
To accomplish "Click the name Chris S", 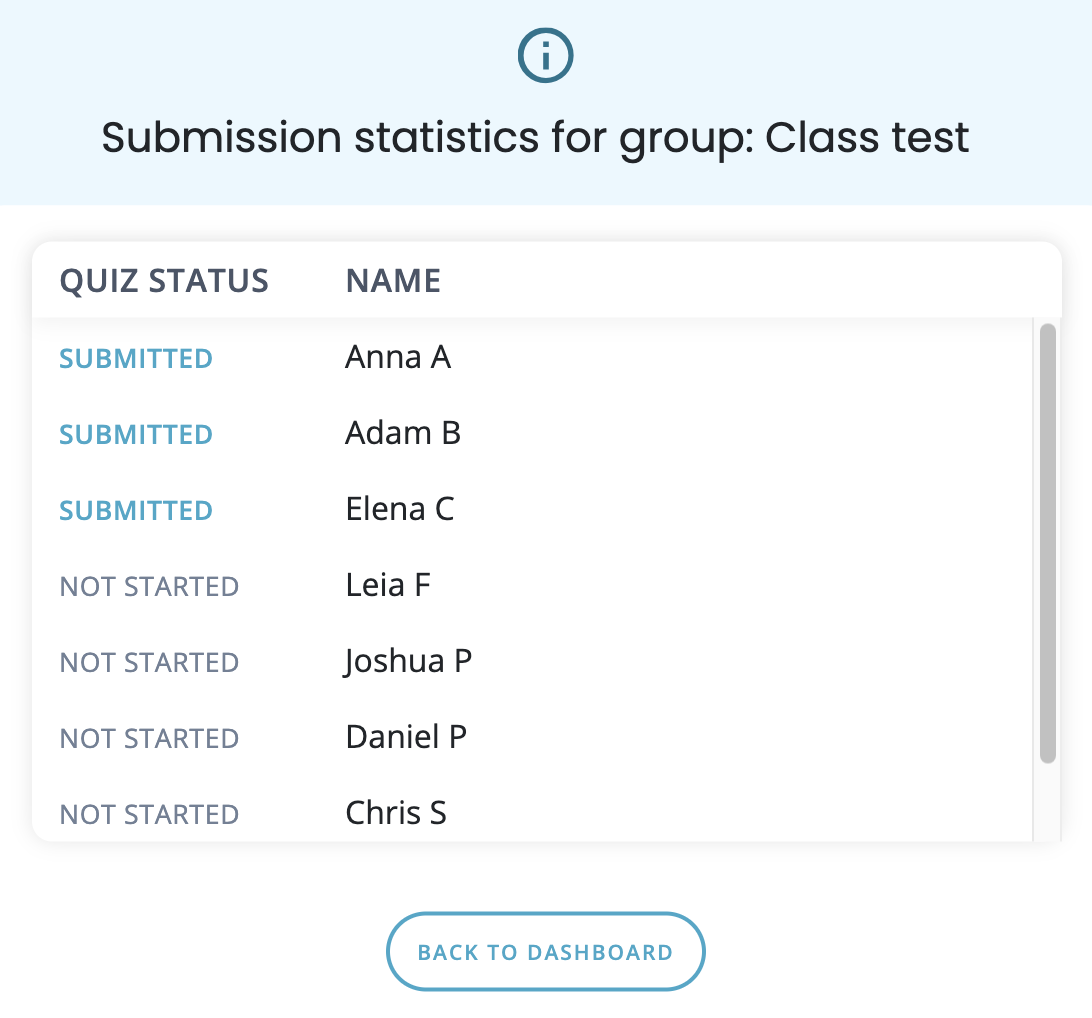I will (396, 813).
